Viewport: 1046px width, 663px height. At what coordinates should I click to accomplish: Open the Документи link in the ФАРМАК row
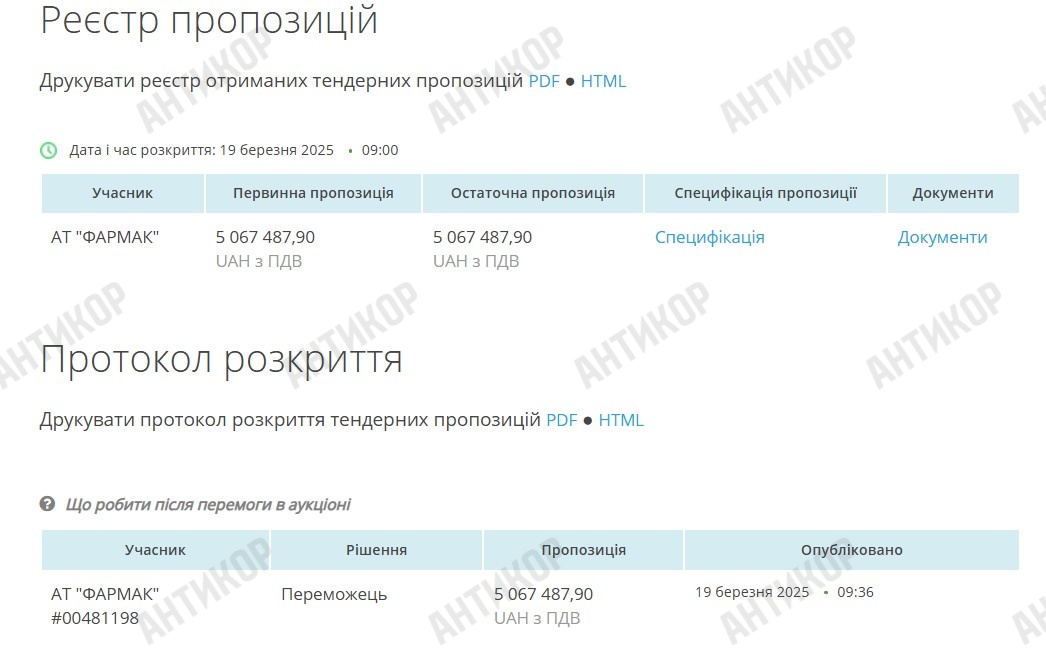pyautogui.click(x=942, y=237)
